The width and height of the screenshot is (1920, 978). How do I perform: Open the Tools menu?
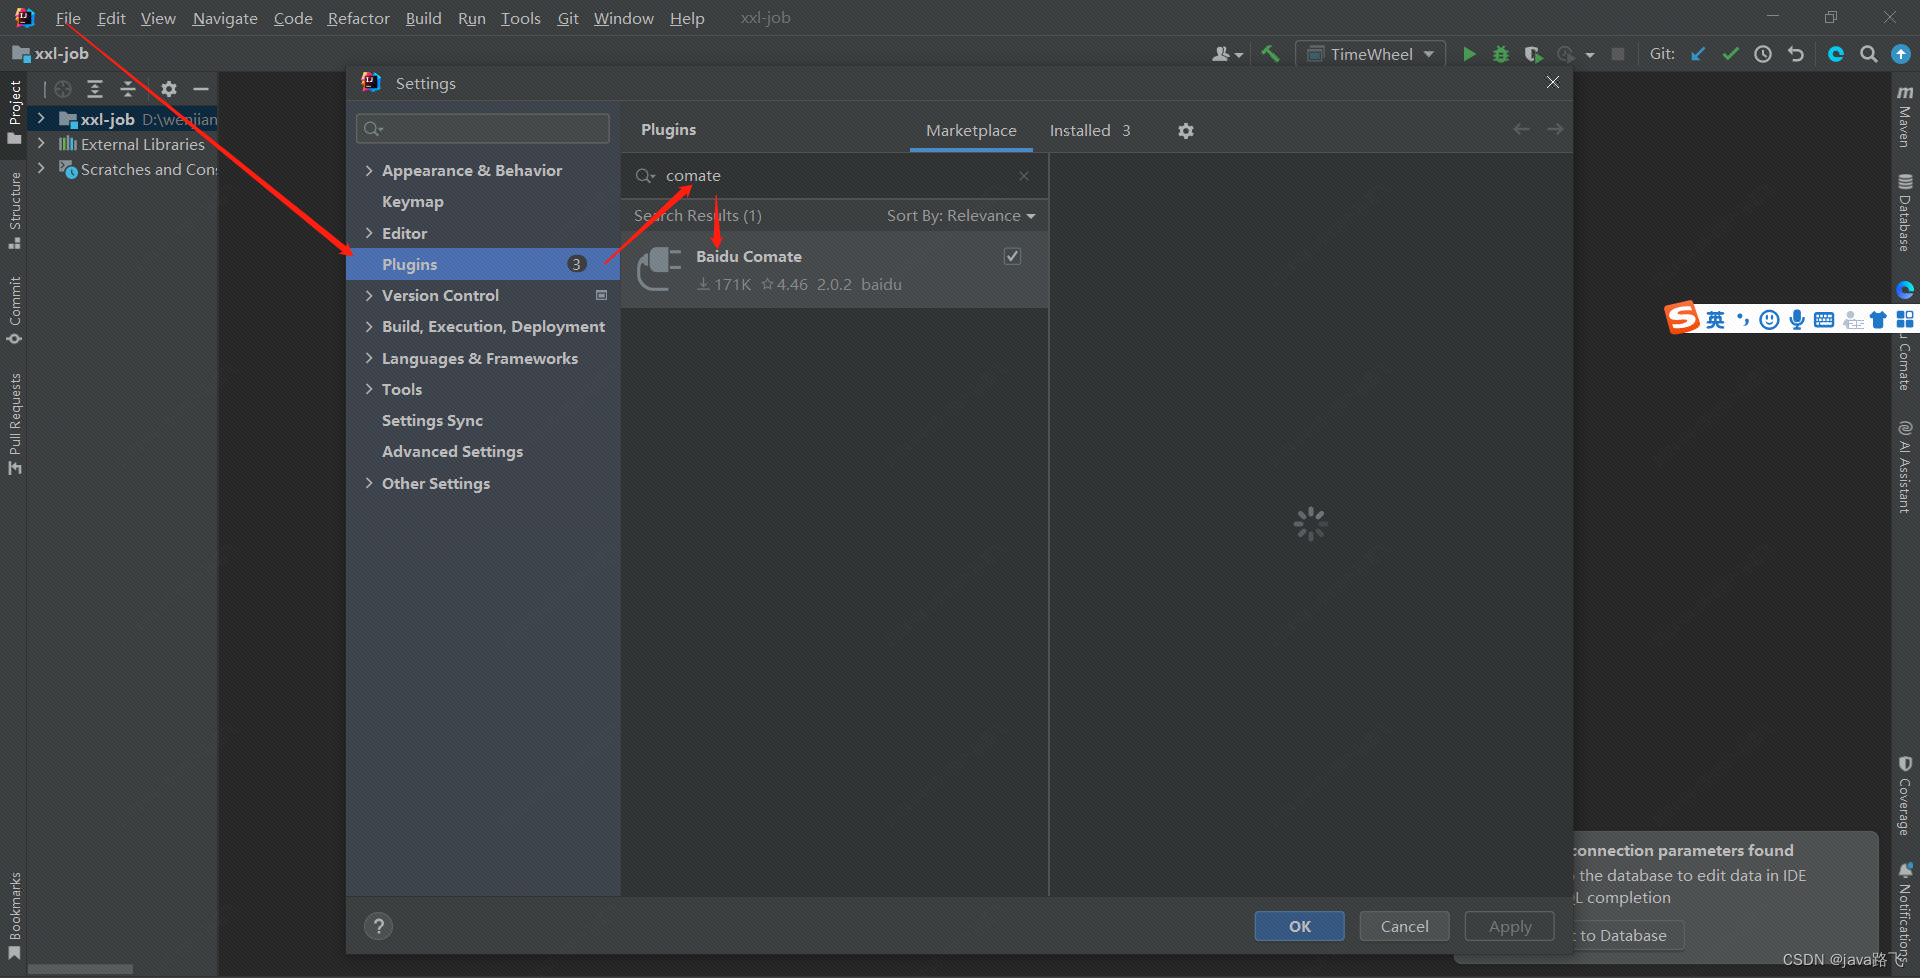pyautogui.click(x=520, y=18)
